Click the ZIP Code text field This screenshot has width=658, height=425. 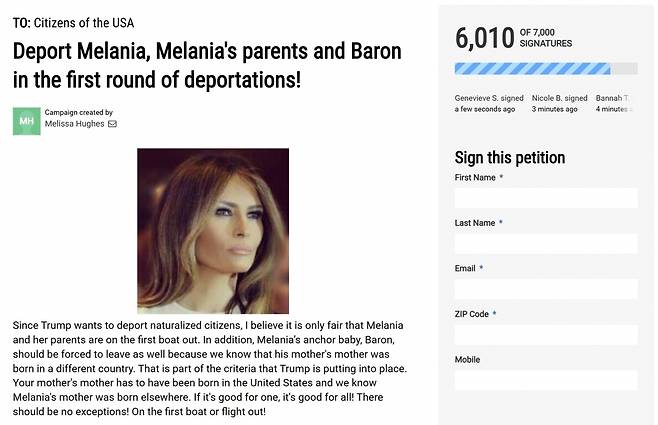[x=545, y=335]
